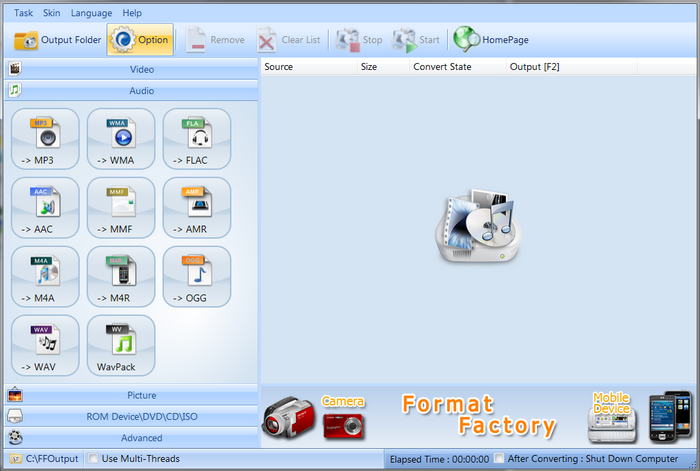Screen dimensions: 700x471
Task: Open the Language menu
Action: [x=92, y=13]
